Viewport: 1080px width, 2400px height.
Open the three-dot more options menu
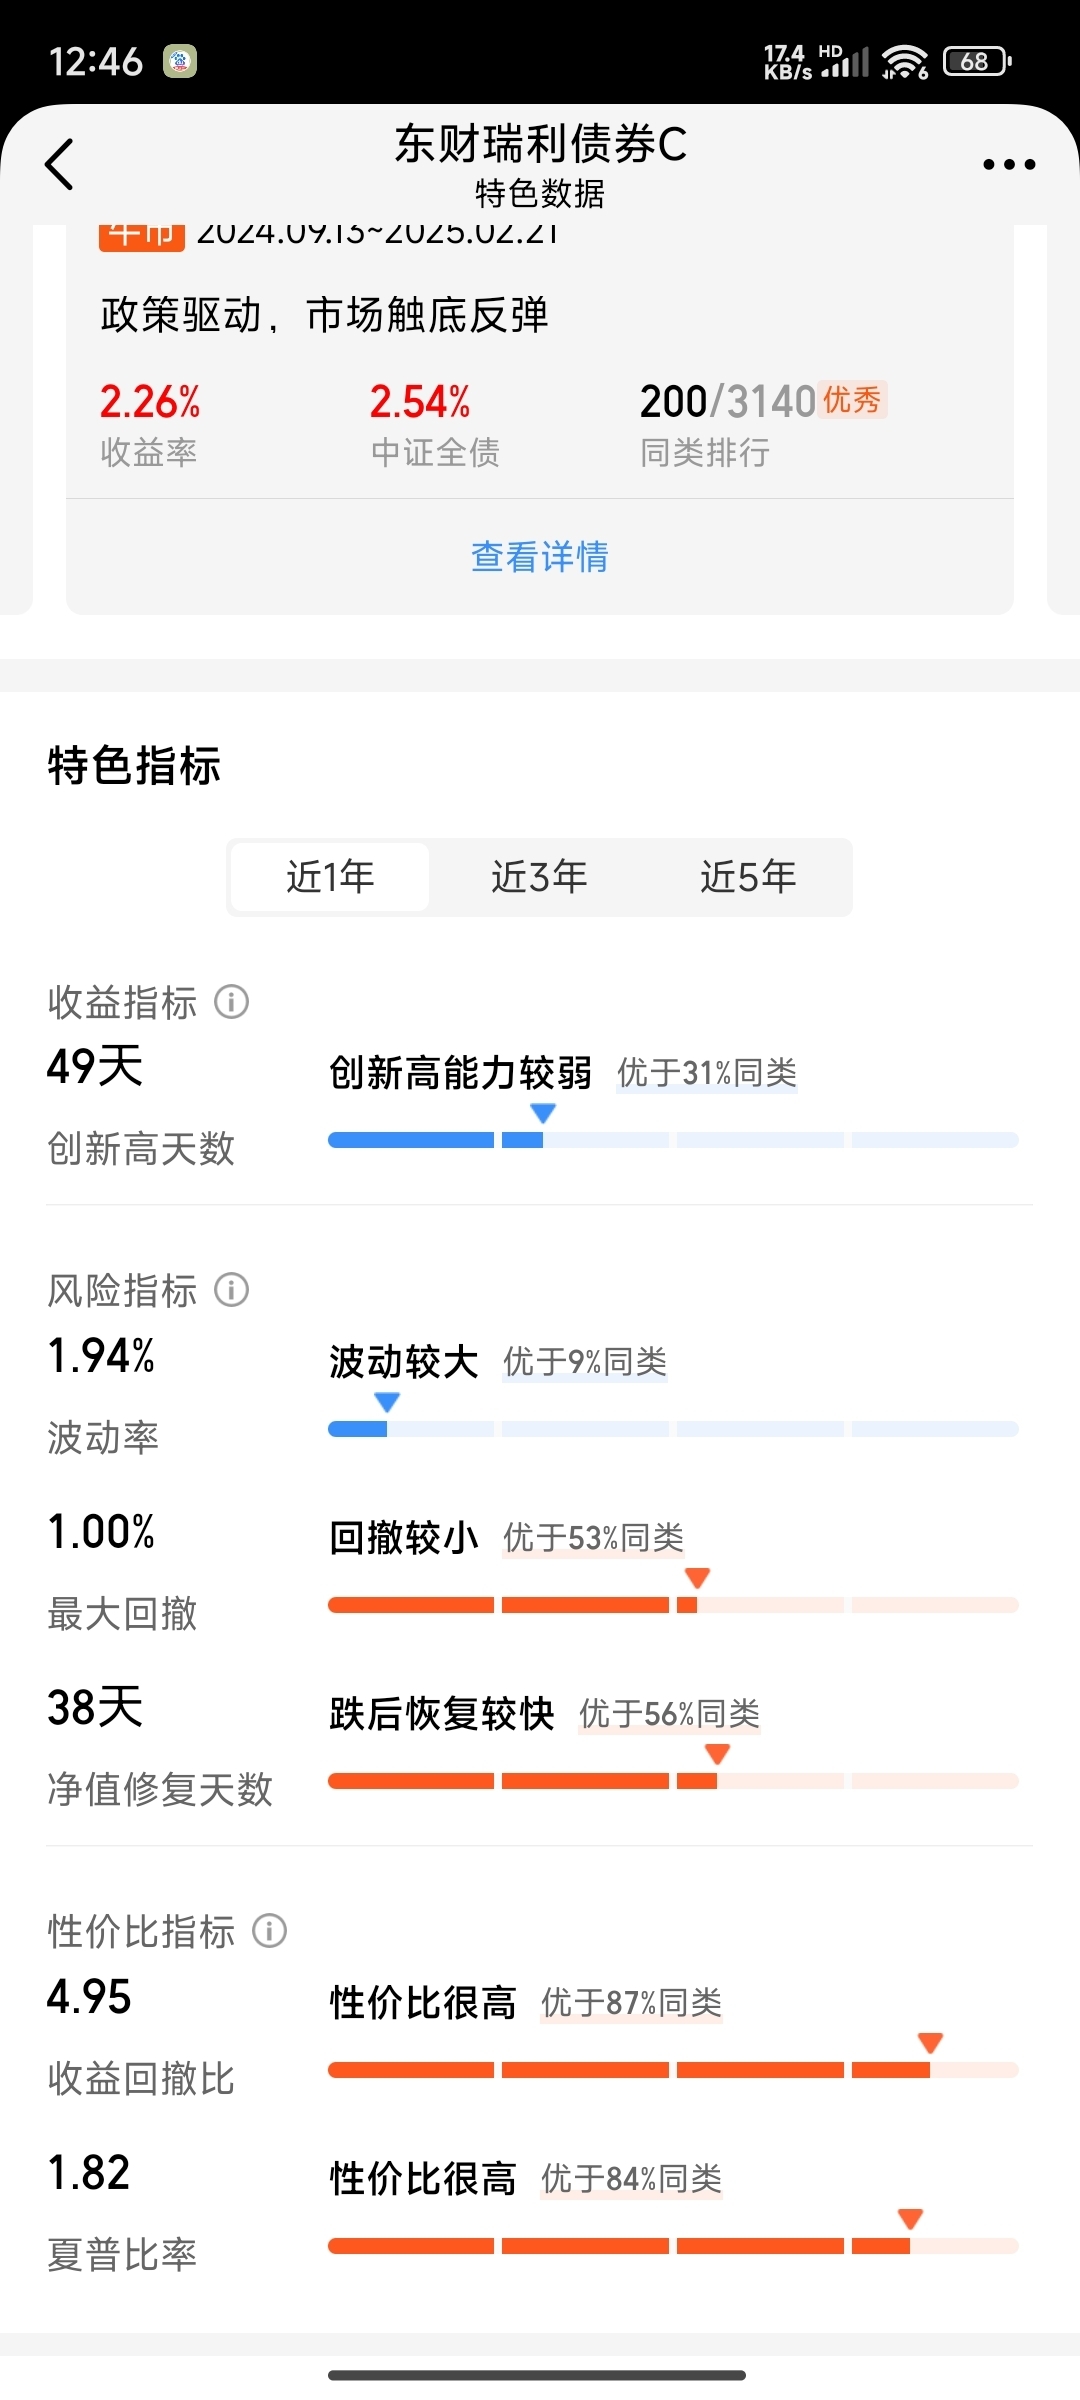(1008, 165)
